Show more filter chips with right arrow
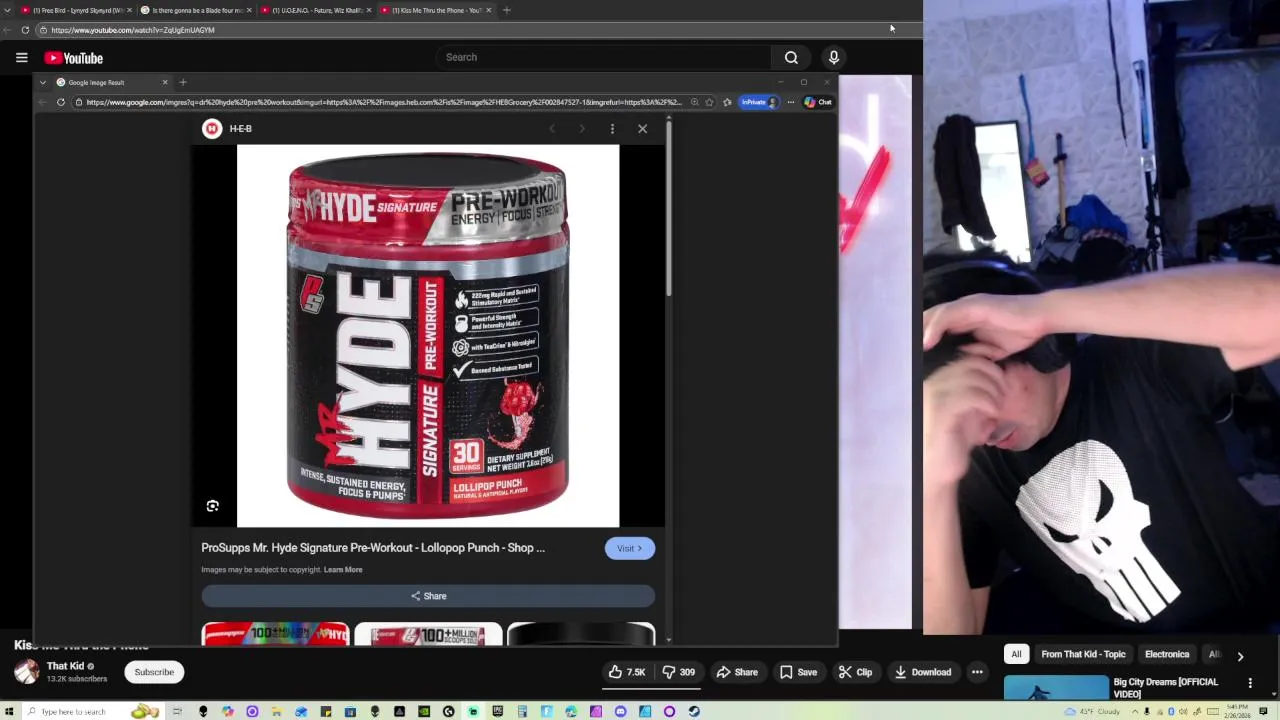Screen dimensions: 1280x720 [x=1240, y=656]
